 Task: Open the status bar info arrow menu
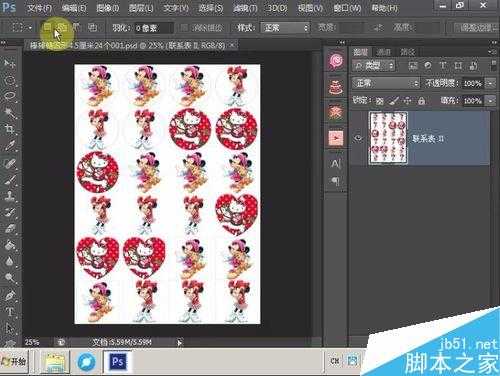[x=180, y=342]
